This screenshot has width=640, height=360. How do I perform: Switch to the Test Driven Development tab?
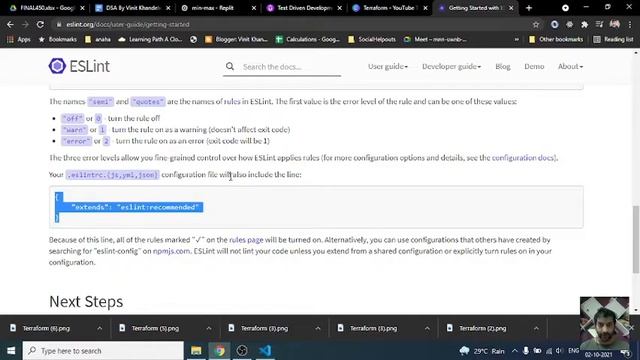(x=304, y=8)
